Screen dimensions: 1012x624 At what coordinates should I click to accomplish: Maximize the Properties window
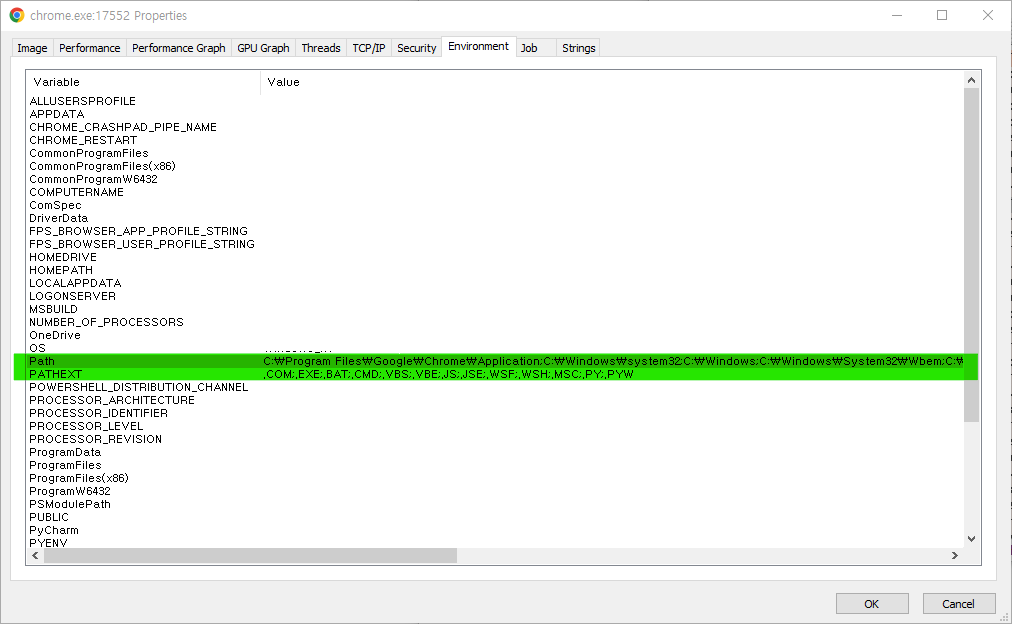(942, 15)
